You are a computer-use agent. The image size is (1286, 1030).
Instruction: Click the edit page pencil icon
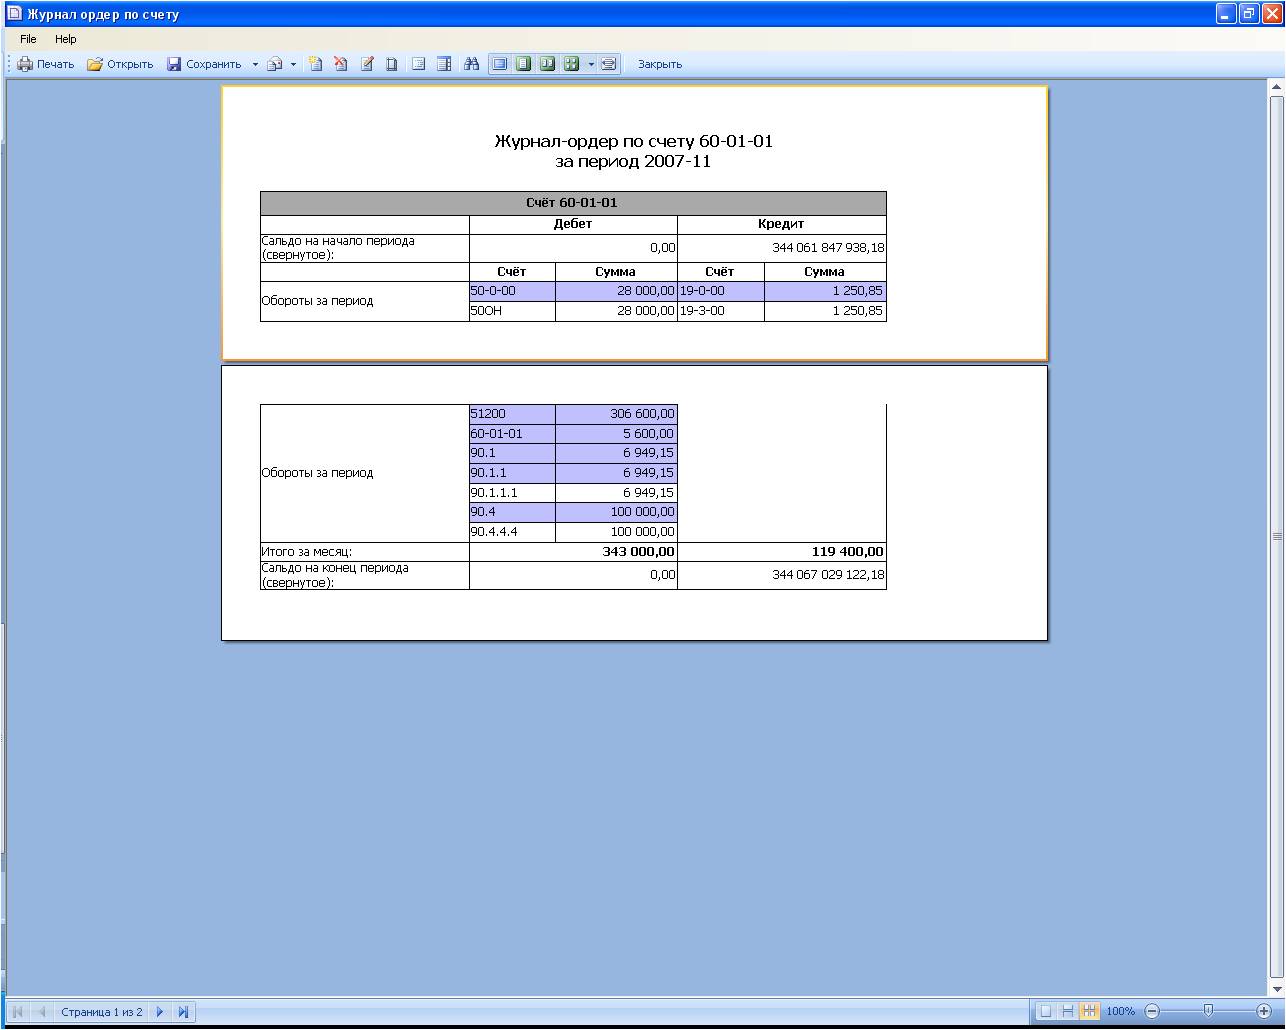coord(367,64)
